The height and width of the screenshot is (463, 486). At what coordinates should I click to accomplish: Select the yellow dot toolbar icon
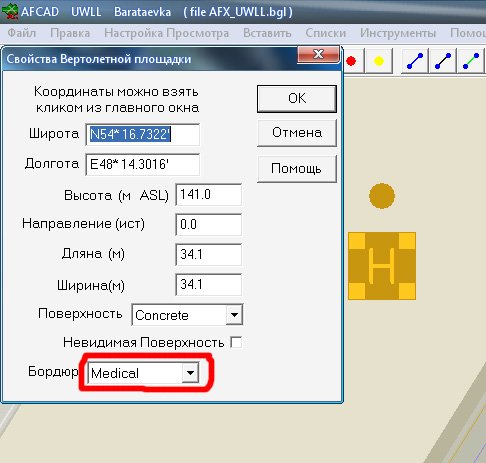pyautogui.click(x=379, y=61)
